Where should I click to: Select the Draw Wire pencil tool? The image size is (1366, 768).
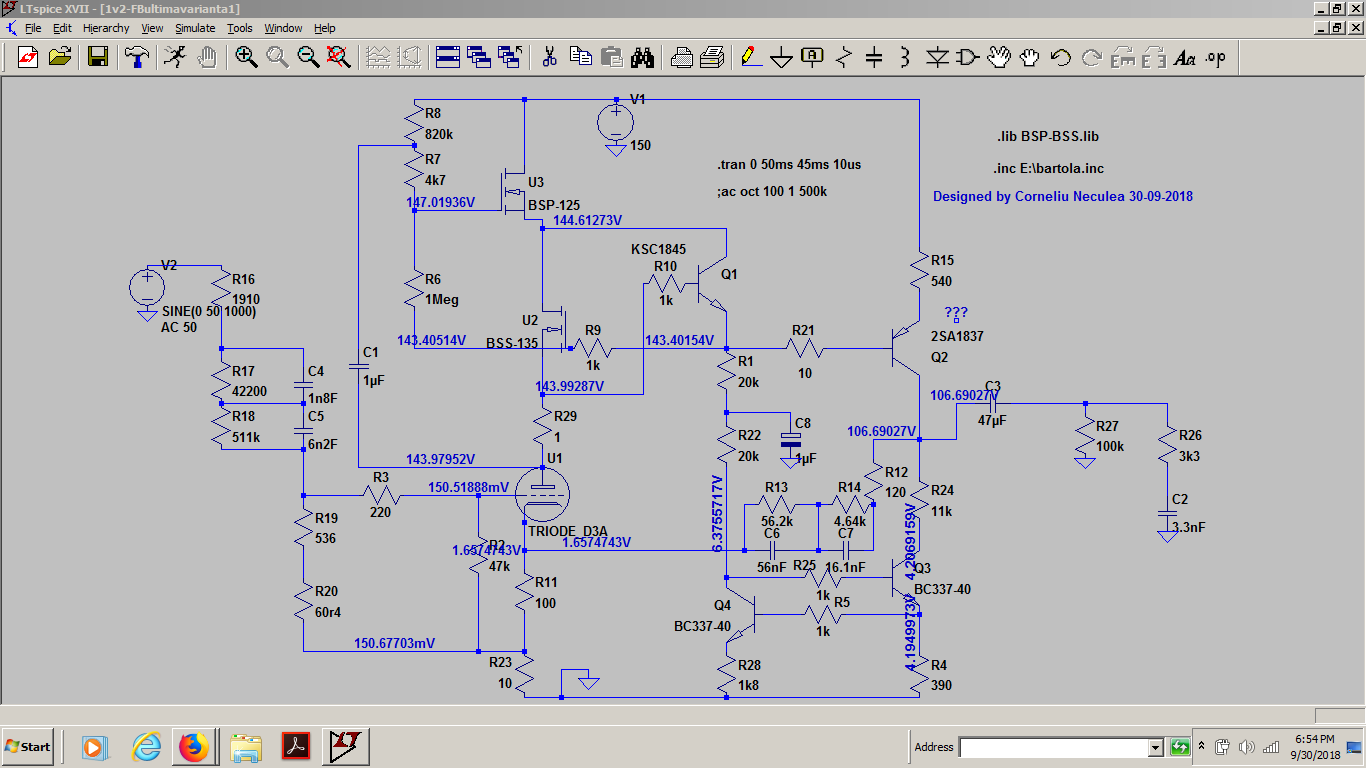[751, 57]
